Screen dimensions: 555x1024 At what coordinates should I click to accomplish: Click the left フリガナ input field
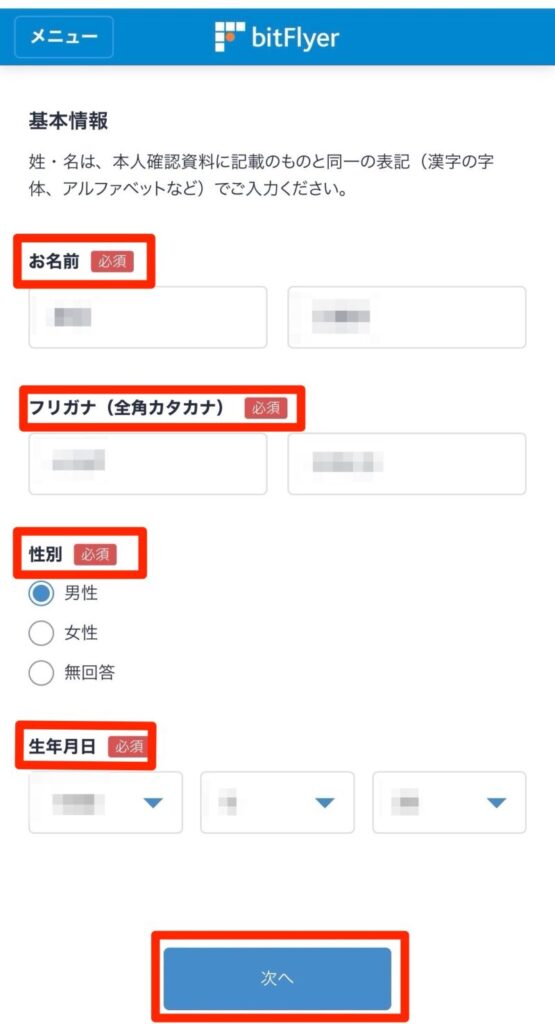pos(148,463)
